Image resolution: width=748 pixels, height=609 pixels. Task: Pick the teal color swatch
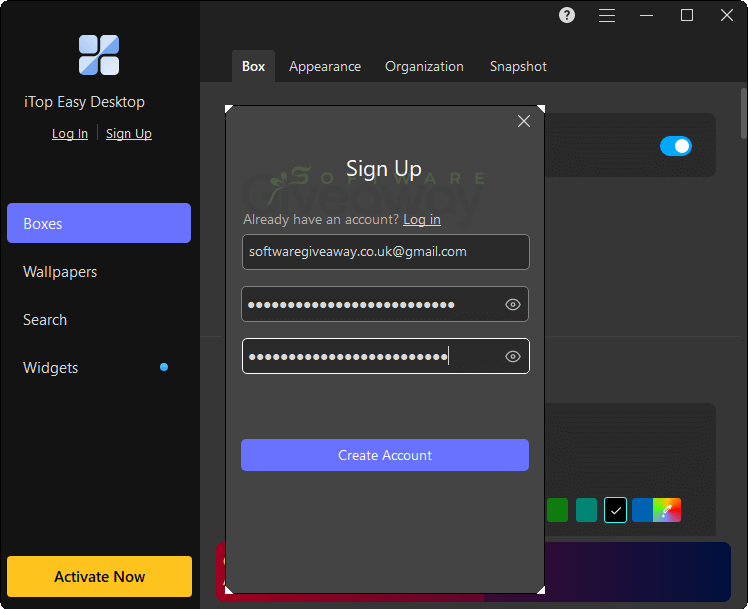point(586,510)
